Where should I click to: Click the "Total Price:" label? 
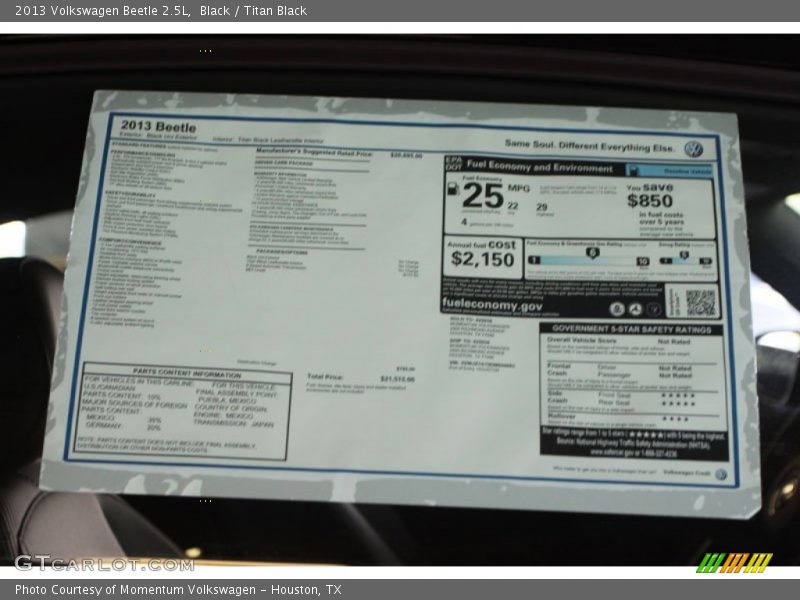click(x=325, y=377)
